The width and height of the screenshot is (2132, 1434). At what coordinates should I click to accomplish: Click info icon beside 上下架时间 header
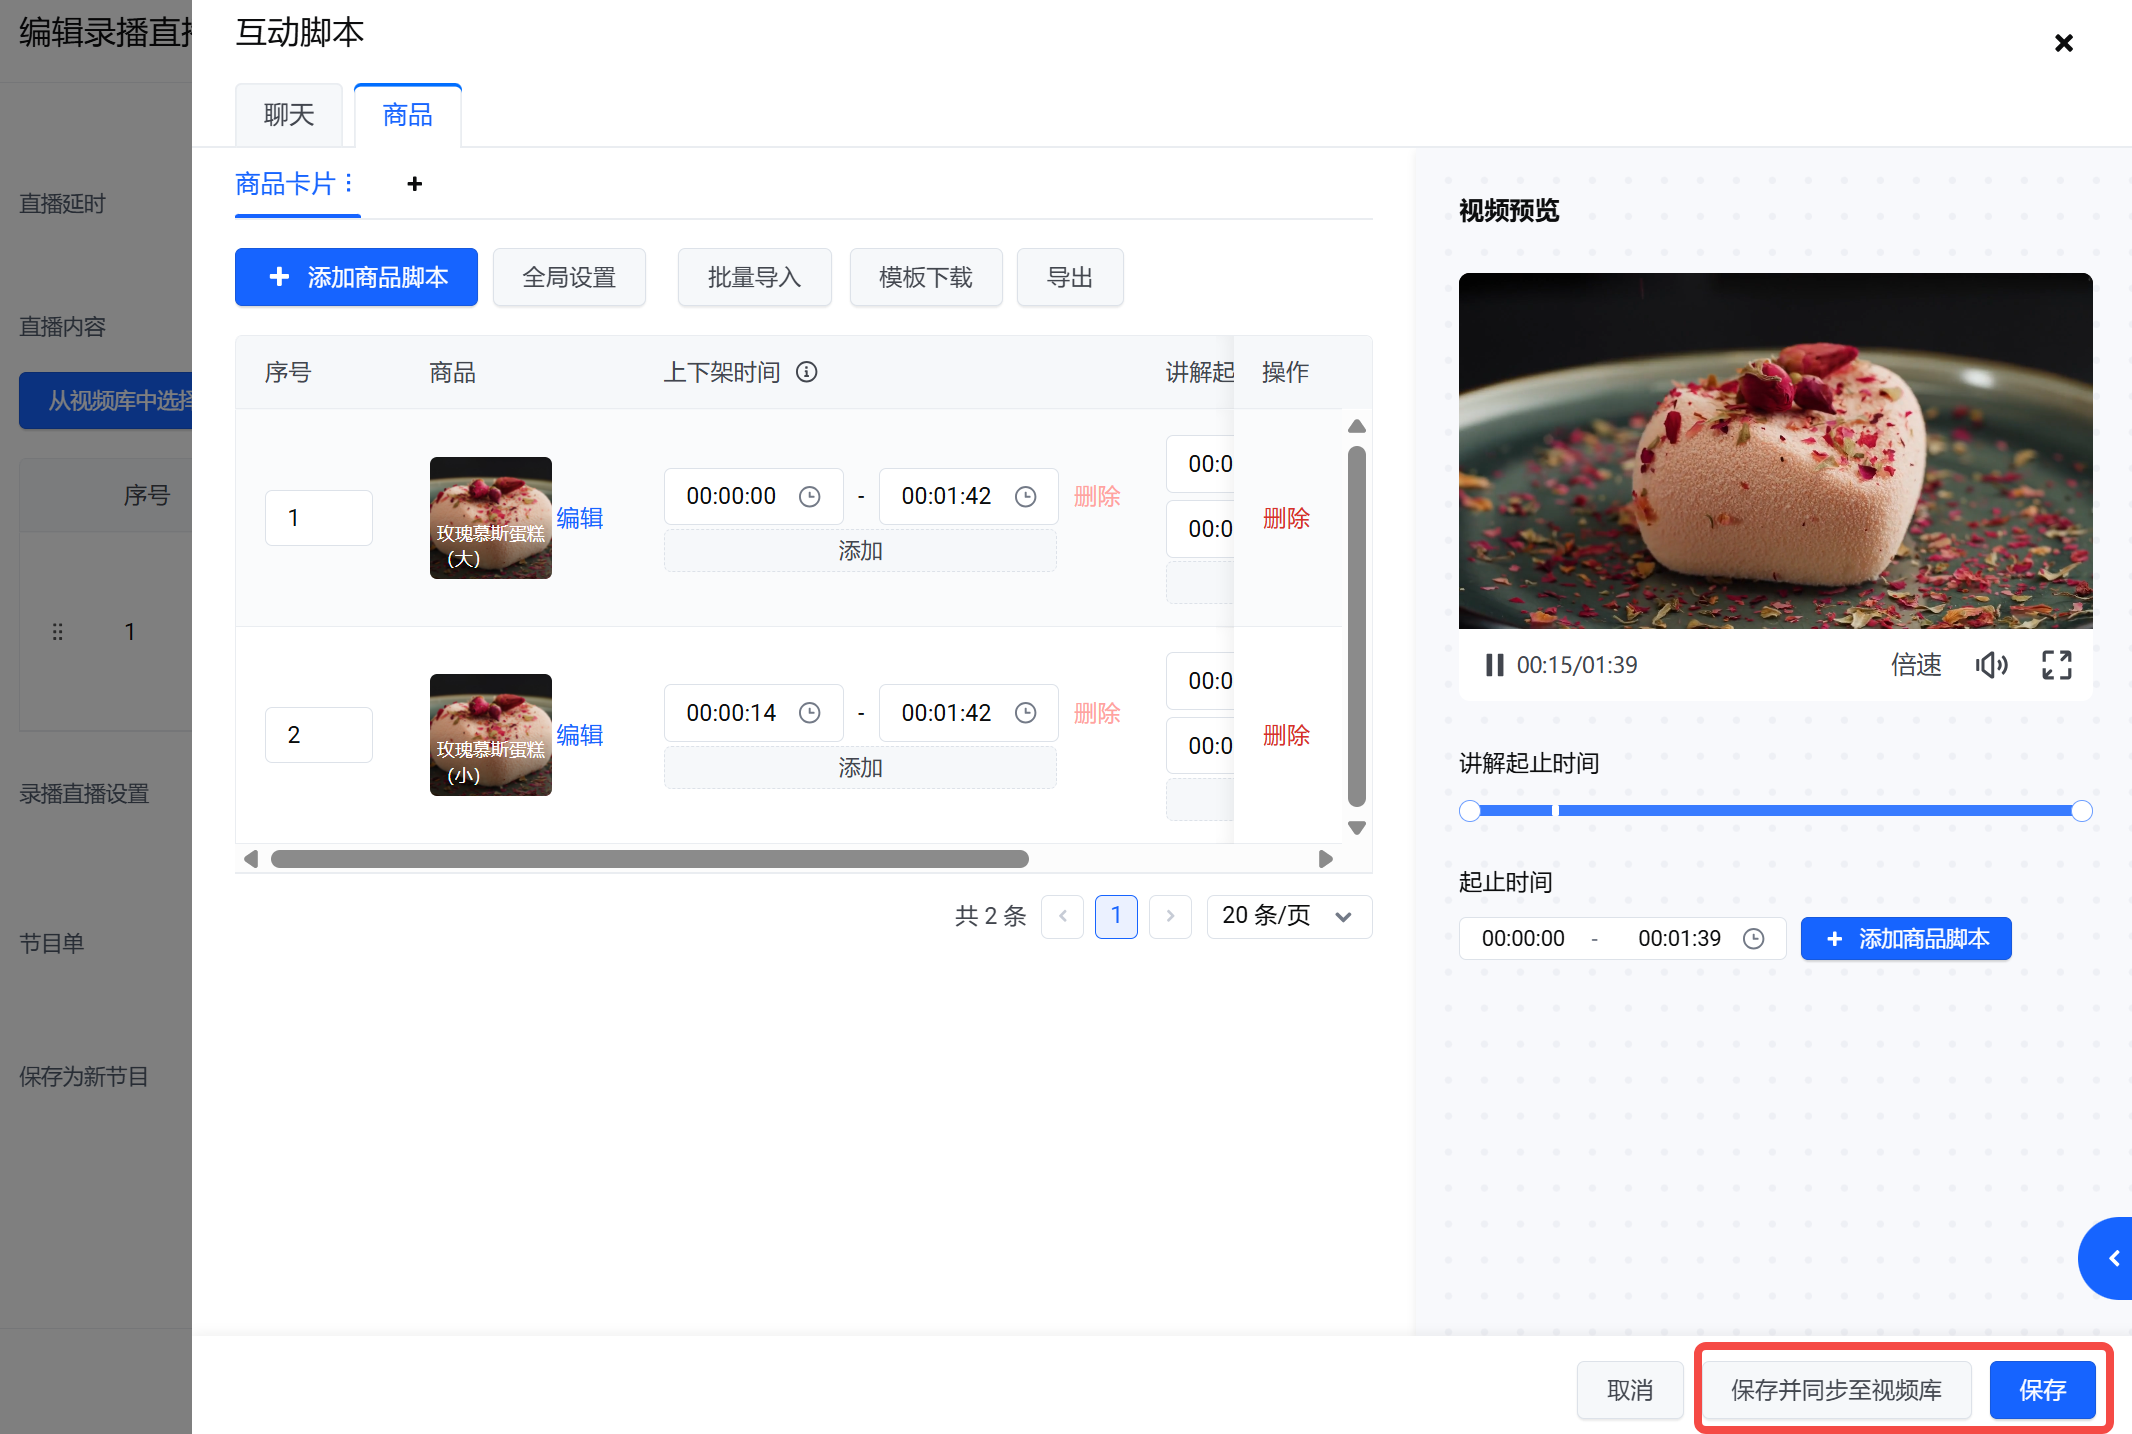click(806, 372)
